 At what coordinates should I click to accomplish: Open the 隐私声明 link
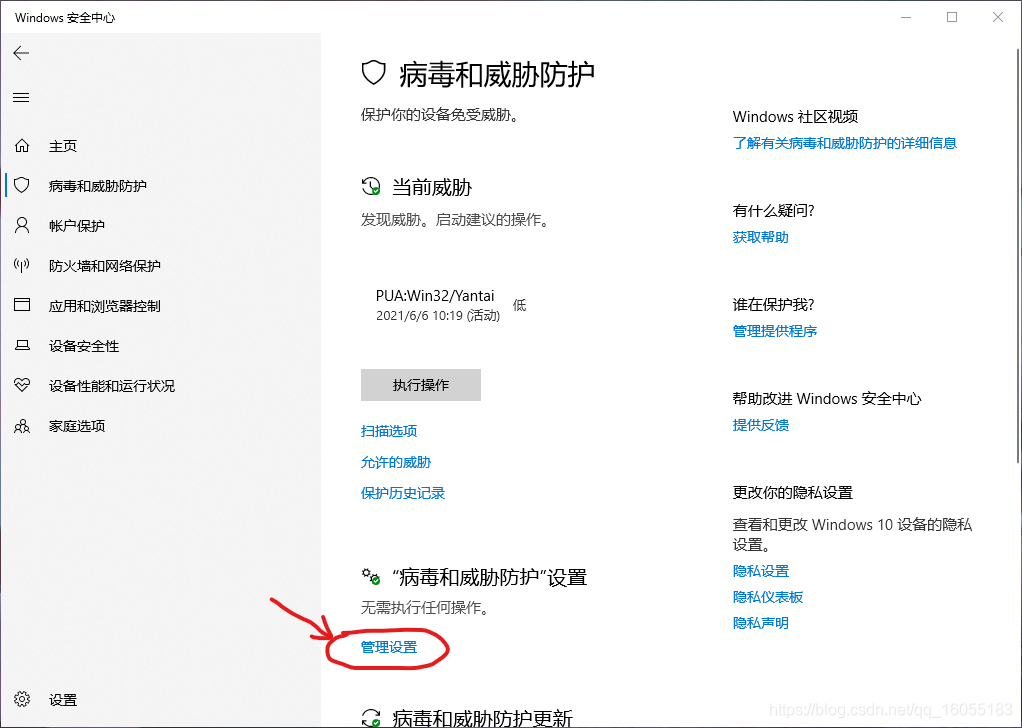[x=761, y=623]
